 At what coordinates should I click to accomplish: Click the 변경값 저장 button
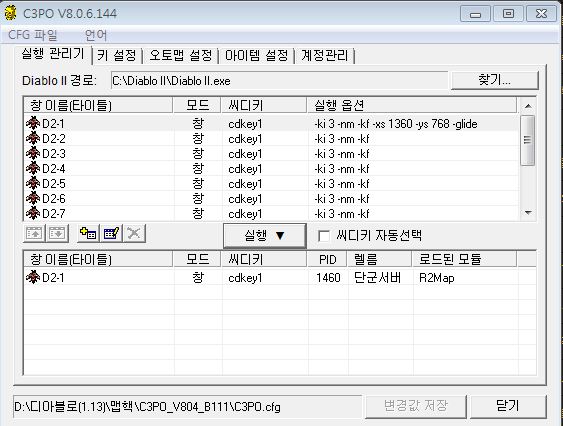pyautogui.click(x=416, y=406)
